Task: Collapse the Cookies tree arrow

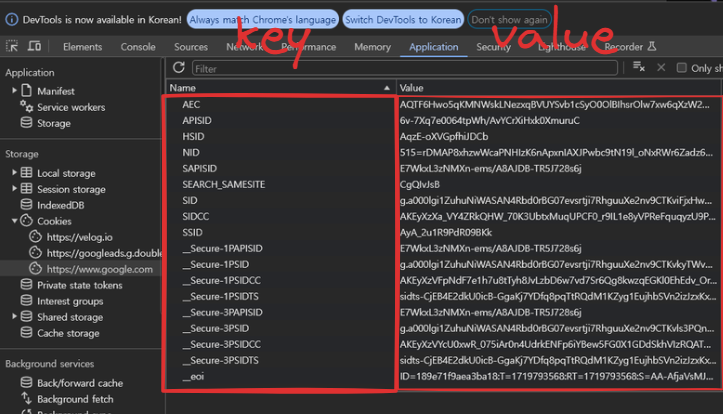Action: pos(14,221)
